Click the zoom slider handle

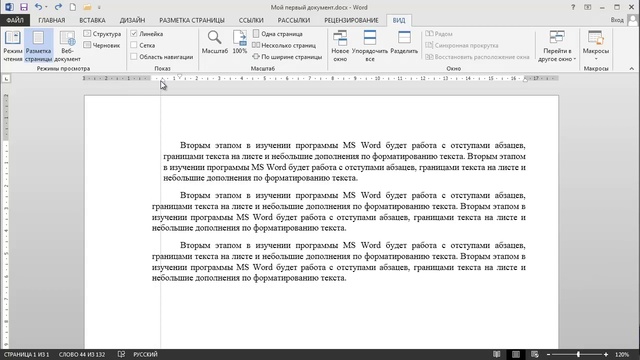click(x=578, y=354)
